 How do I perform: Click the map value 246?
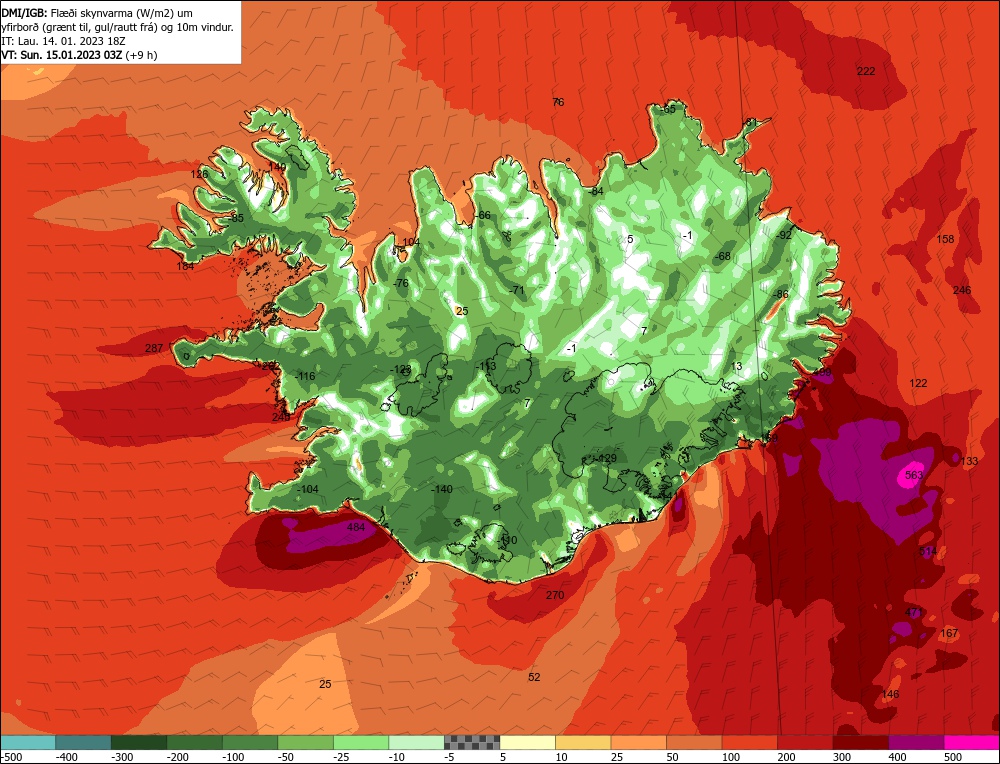962,290
